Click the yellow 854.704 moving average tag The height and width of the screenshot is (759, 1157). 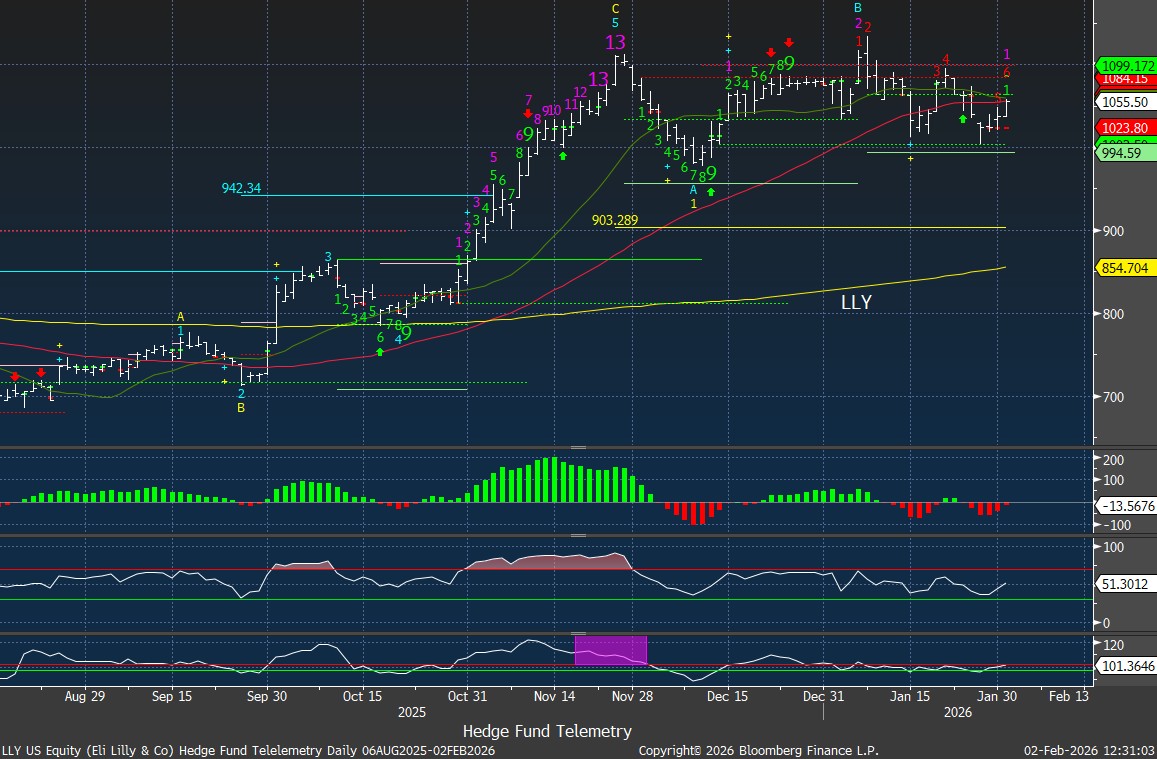[x=1126, y=268]
